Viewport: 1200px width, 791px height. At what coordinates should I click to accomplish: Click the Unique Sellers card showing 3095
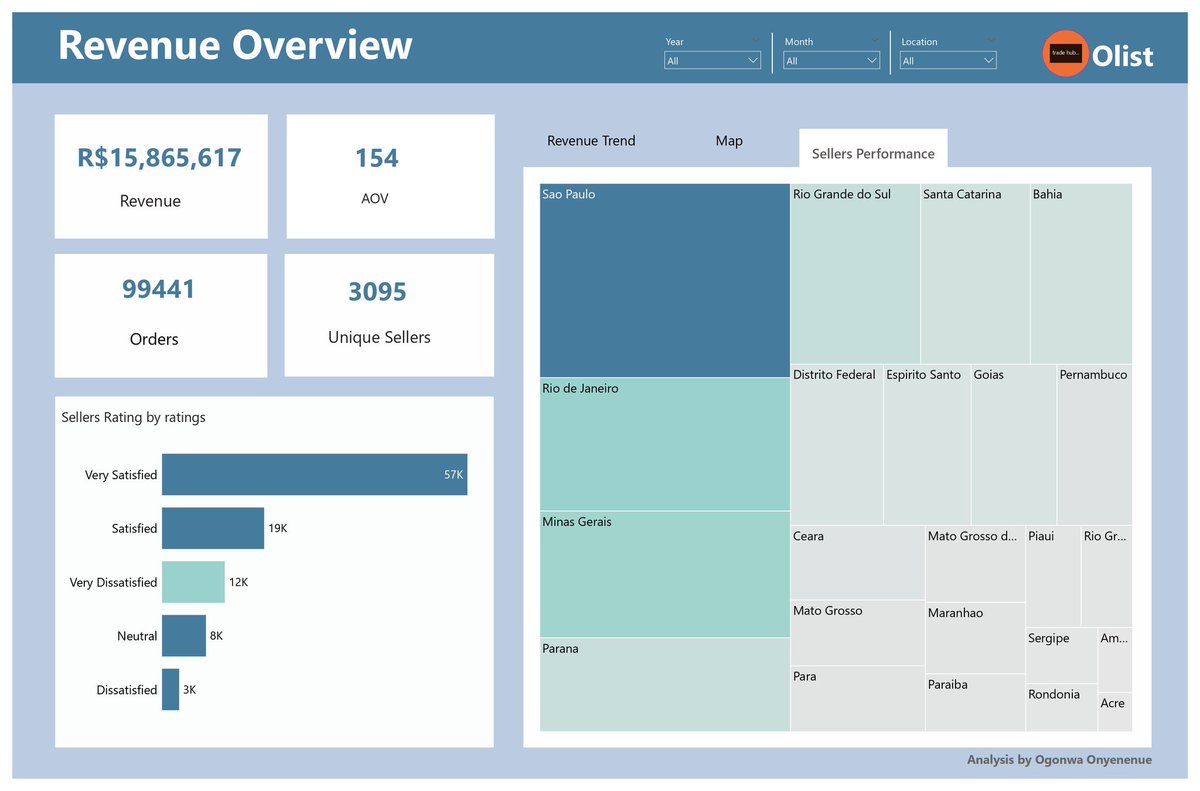coord(389,314)
